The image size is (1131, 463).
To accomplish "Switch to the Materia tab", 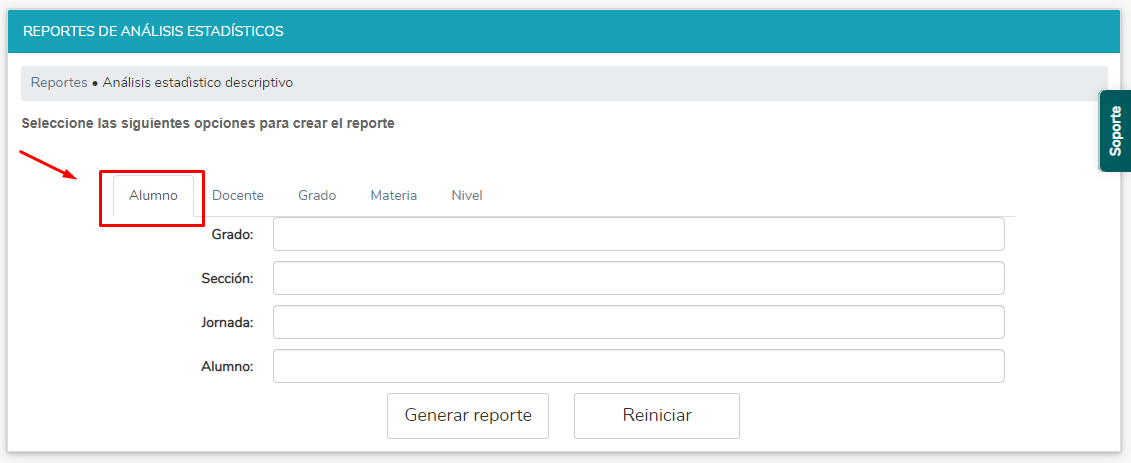I will pyautogui.click(x=394, y=195).
